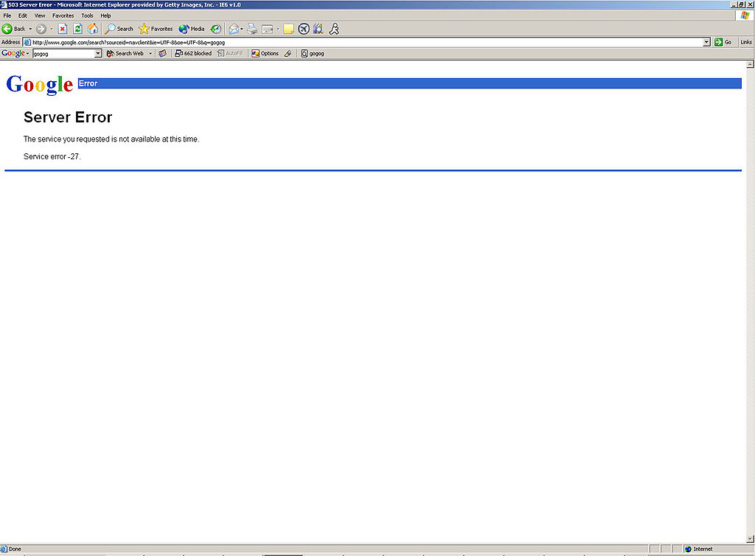Click the Search Web toolbar button
The image size is (755, 556).
[125, 53]
